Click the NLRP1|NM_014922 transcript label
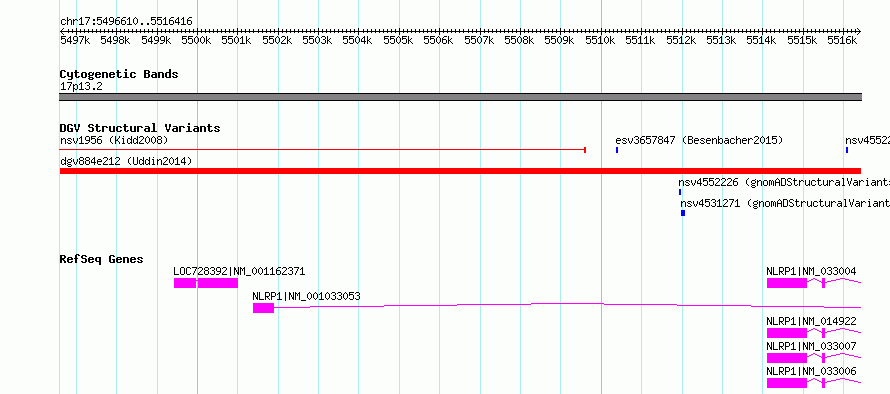Screen dimensions: 890x394 (811, 321)
